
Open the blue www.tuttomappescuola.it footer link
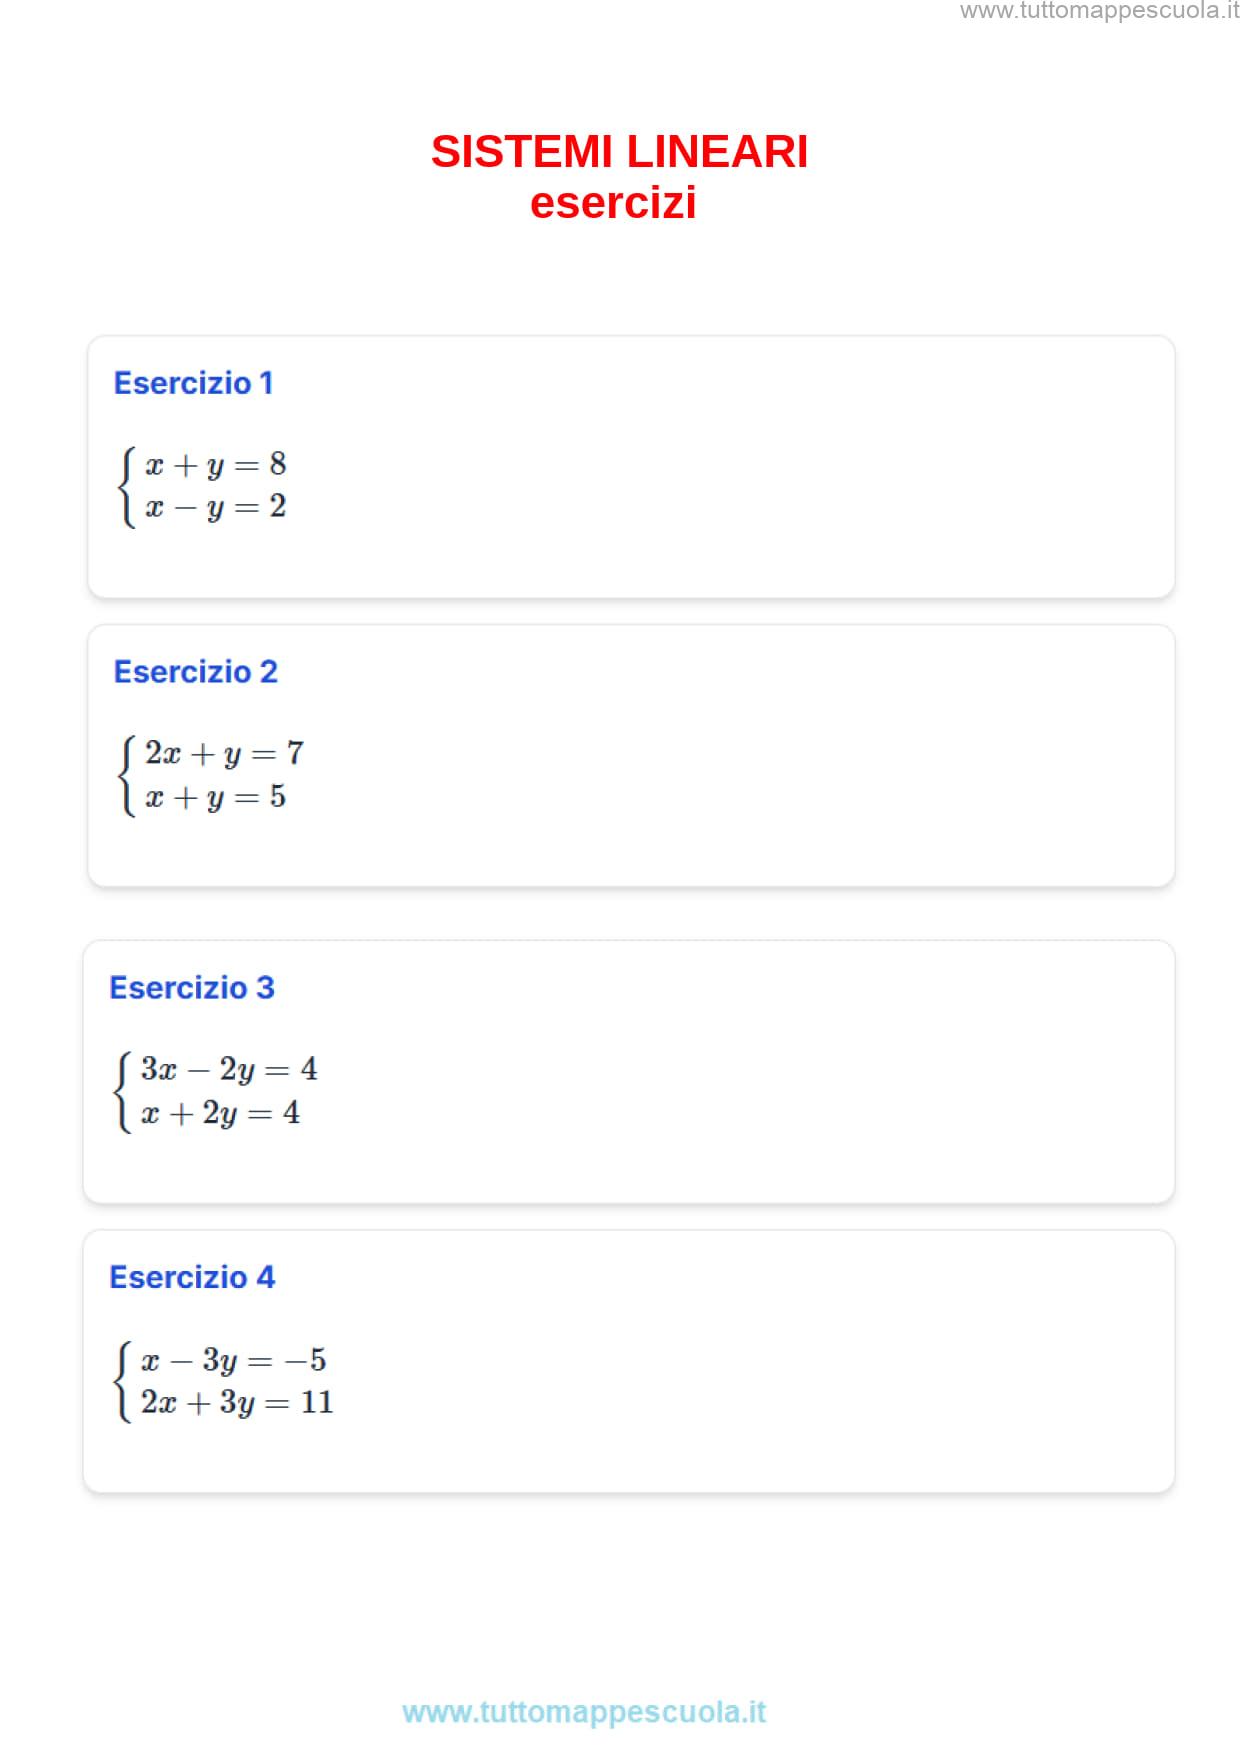point(584,1711)
